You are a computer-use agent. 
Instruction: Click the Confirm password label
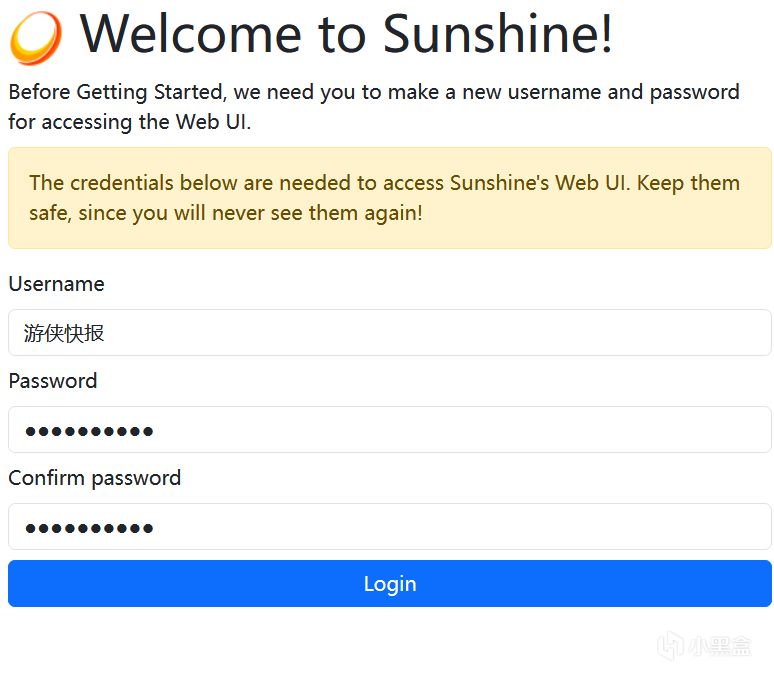95,478
